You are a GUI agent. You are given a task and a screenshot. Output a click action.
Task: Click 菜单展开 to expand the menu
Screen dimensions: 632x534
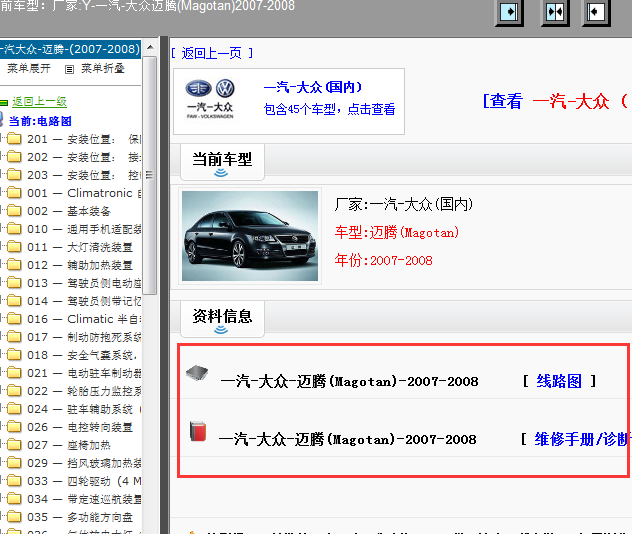click(29, 69)
